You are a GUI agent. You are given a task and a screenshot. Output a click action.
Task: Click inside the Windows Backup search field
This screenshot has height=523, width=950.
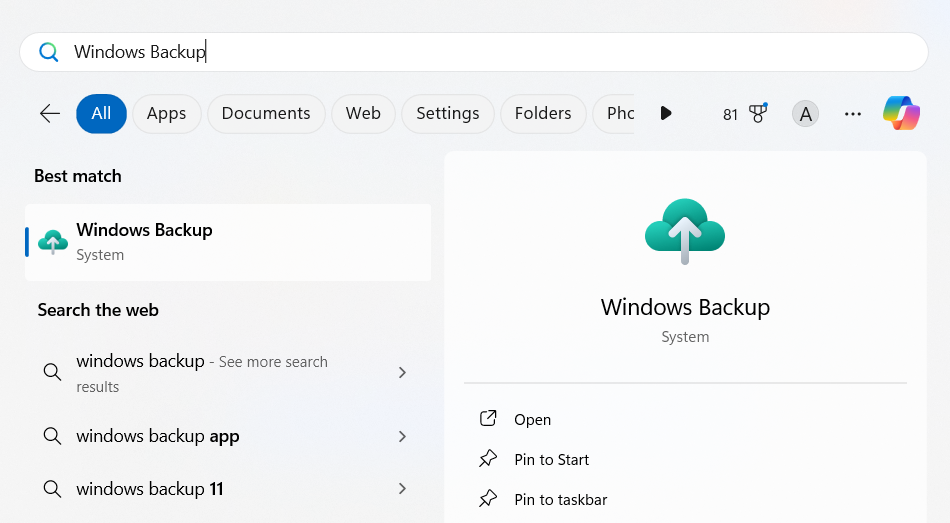[474, 52]
